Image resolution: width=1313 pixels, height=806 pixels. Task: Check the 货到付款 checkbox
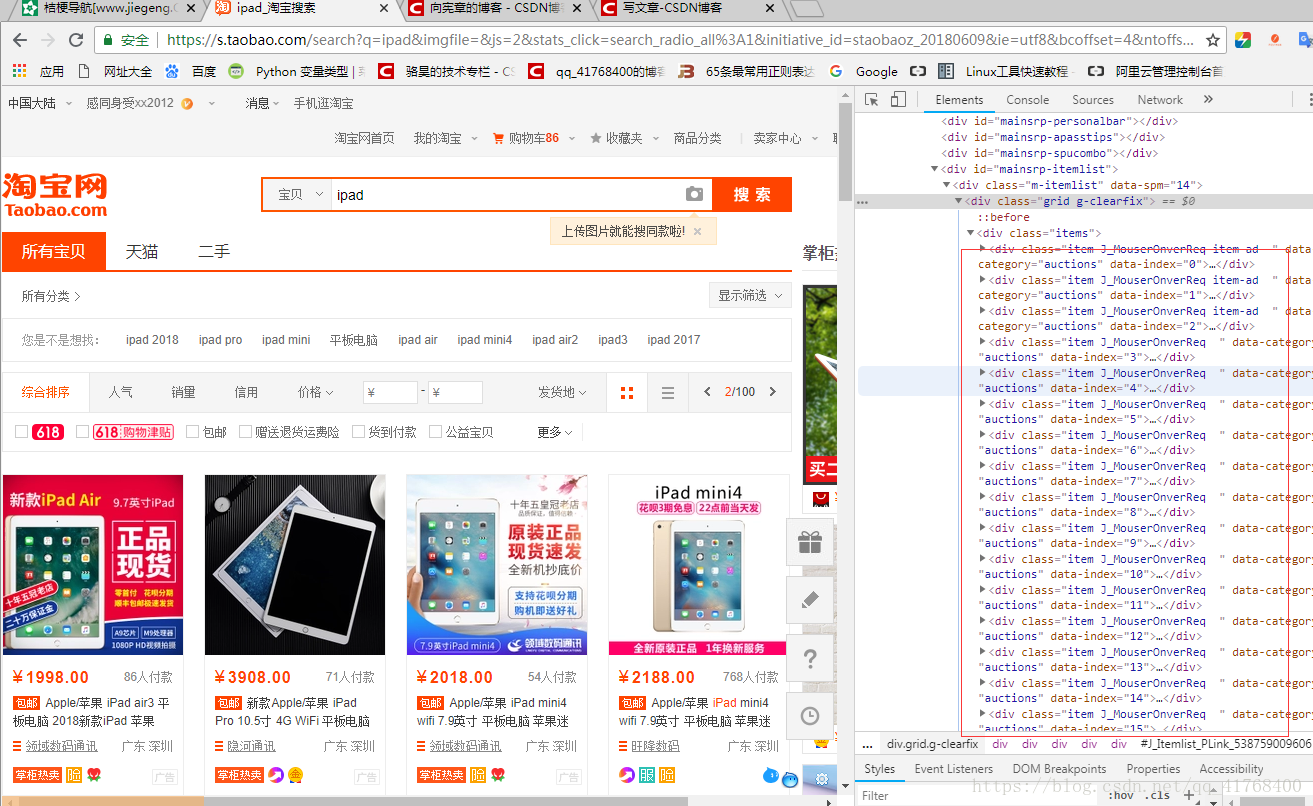(358, 432)
